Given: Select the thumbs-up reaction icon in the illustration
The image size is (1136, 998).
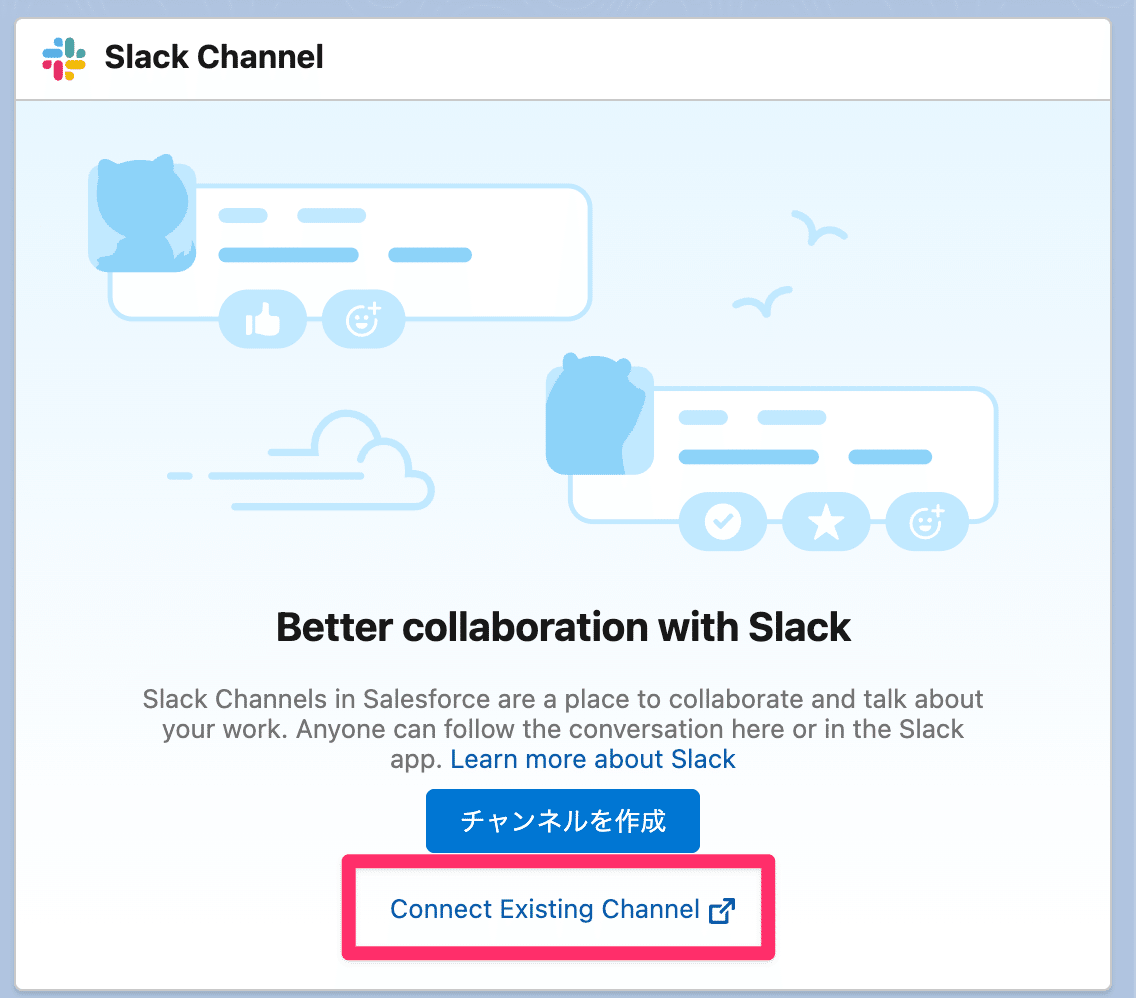Looking at the screenshot, I should (x=262, y=319).
